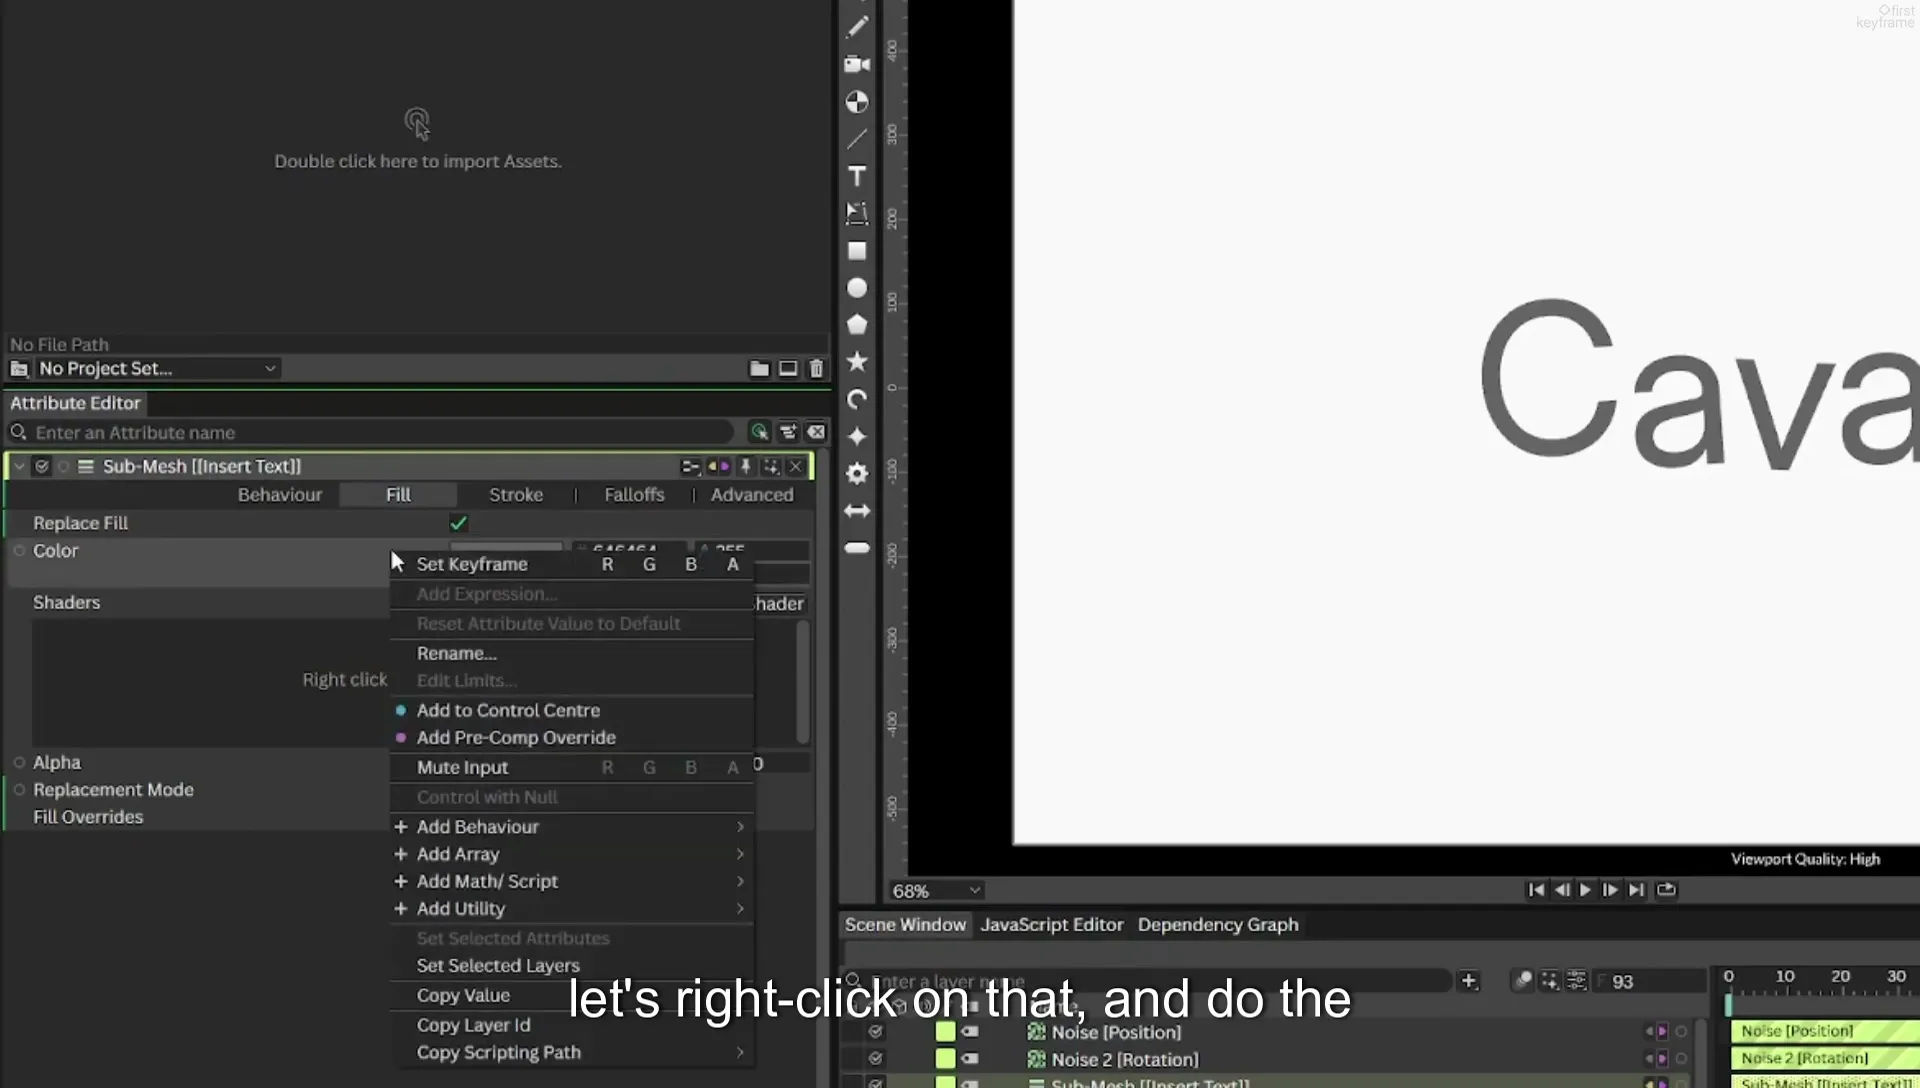Image resolution: width=1920 pixels, height=1088 pixels.
Task: Click the trash icon in Assets panel
Action: click(816, 369)
